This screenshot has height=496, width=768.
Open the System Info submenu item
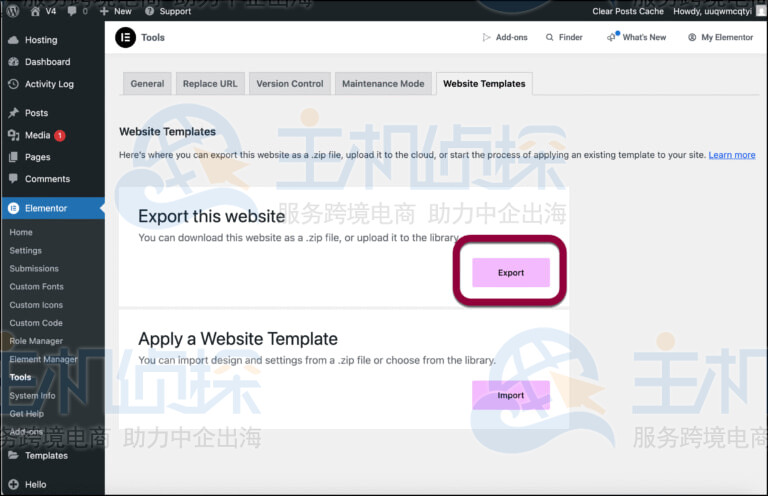(32, 395)
